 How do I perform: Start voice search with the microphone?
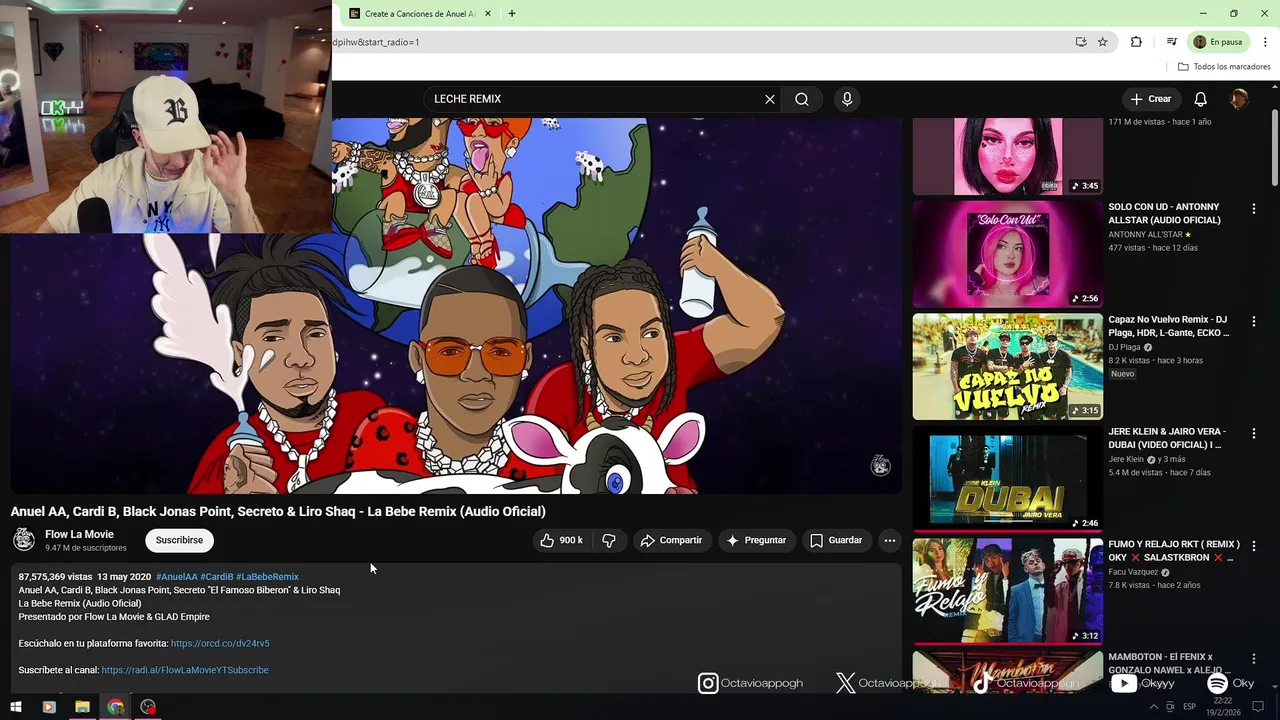(847, 99)
